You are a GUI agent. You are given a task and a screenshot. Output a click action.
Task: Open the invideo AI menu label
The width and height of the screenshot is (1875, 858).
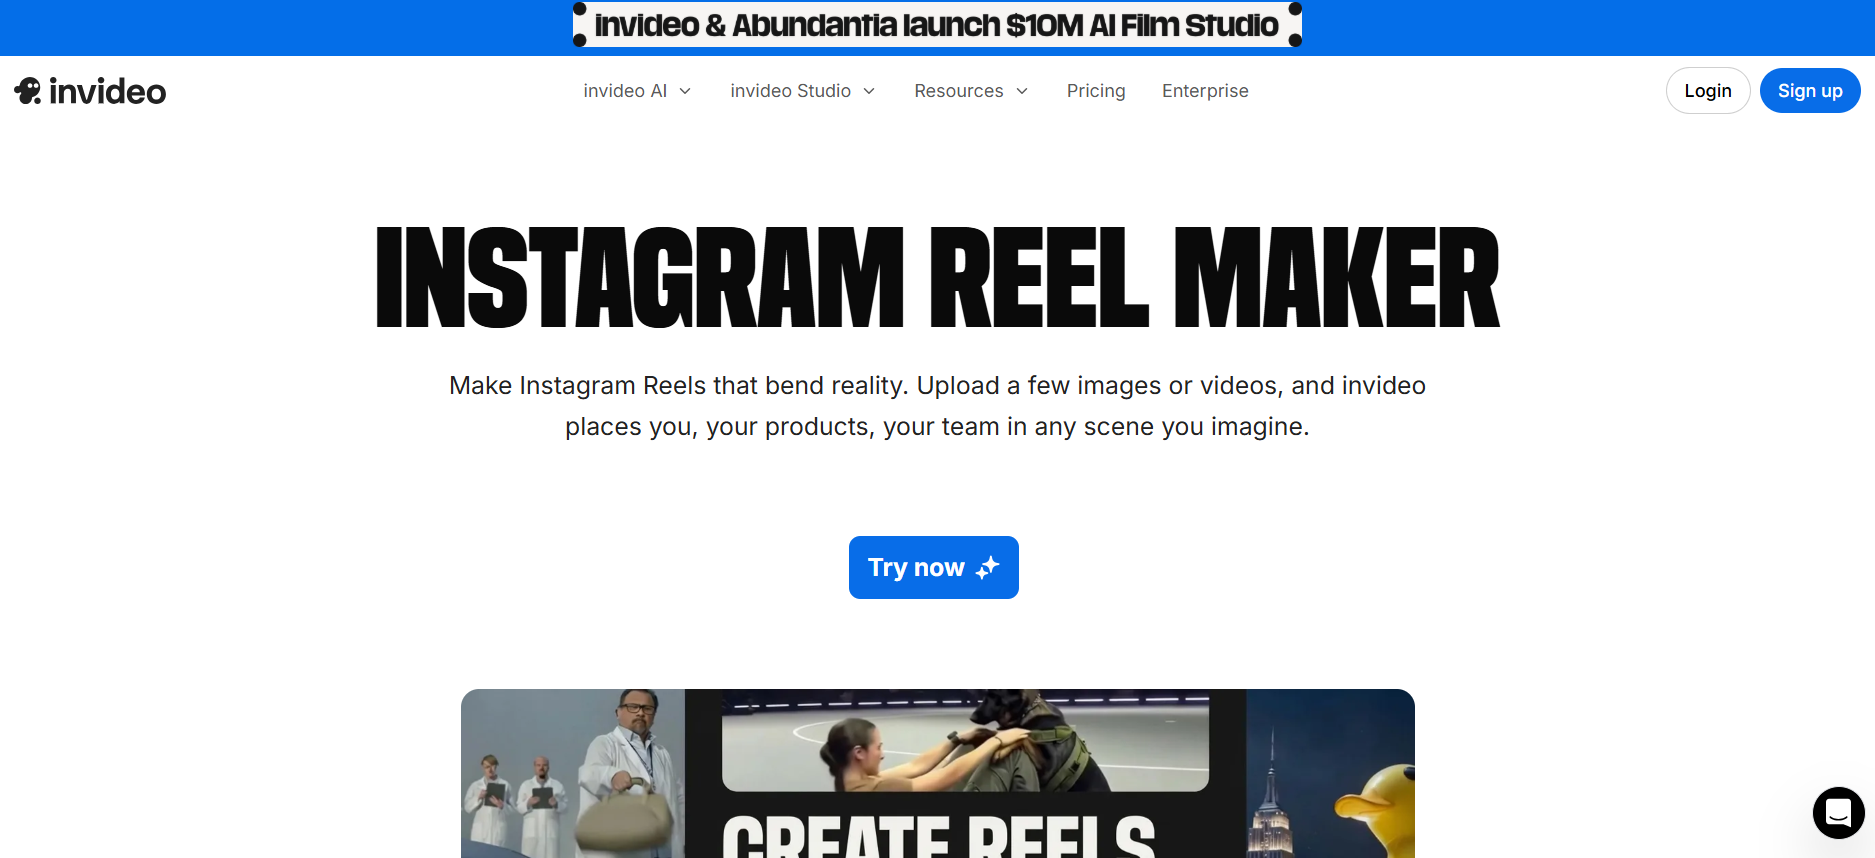pos(625,91)
